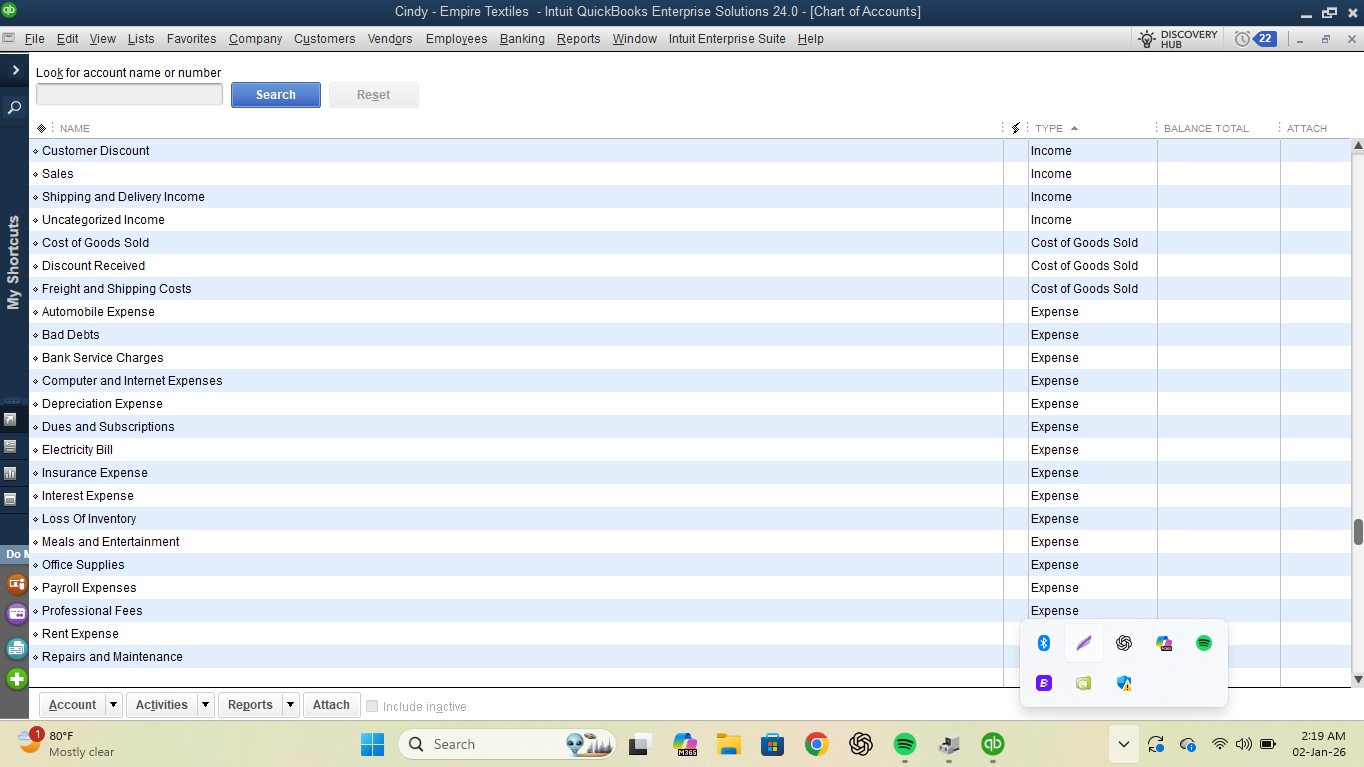Viewport: 1364px width, 767px height.
Task: Open the Activities dropdown arrow
Action: pyautogui.click(x=205, y=705)
